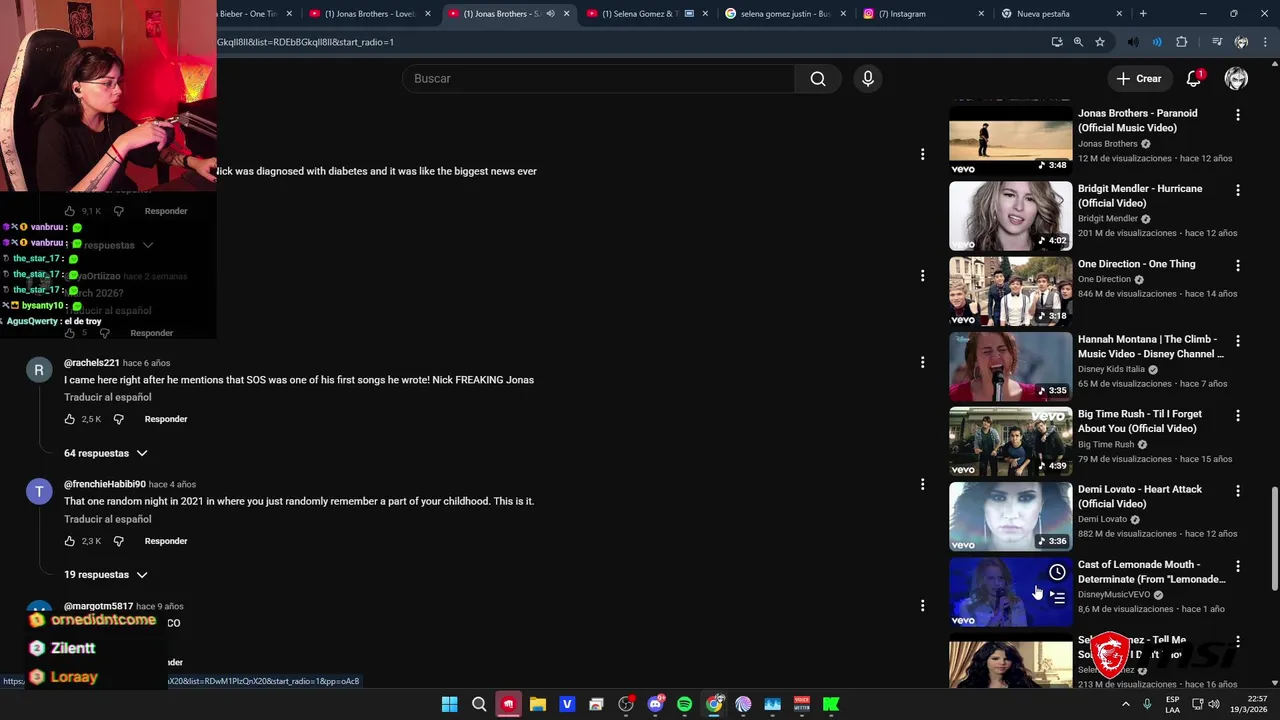Dislike the @rachels221 comment

pos(118,419)
